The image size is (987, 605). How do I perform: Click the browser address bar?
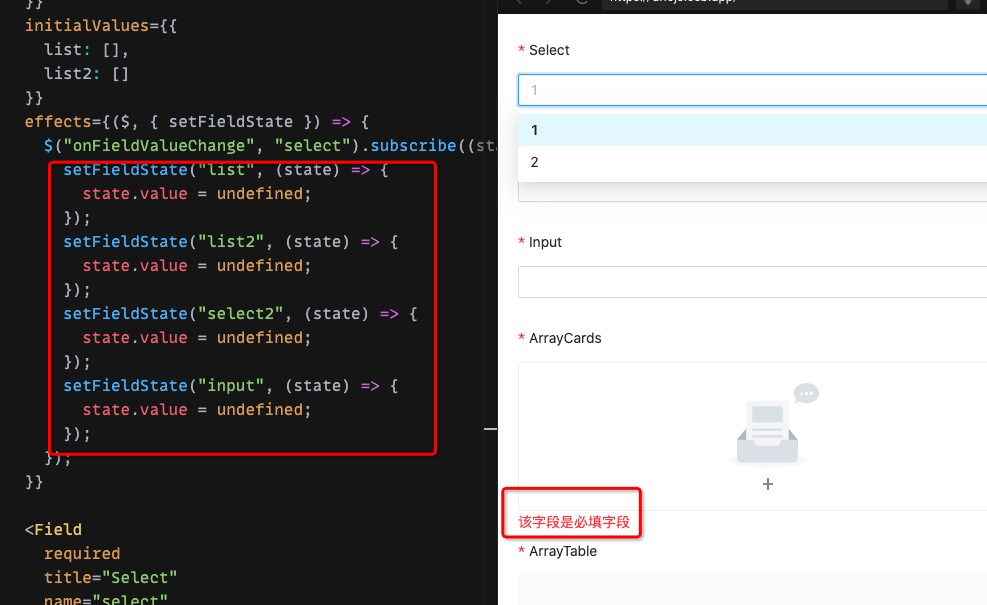coord(774,3)
